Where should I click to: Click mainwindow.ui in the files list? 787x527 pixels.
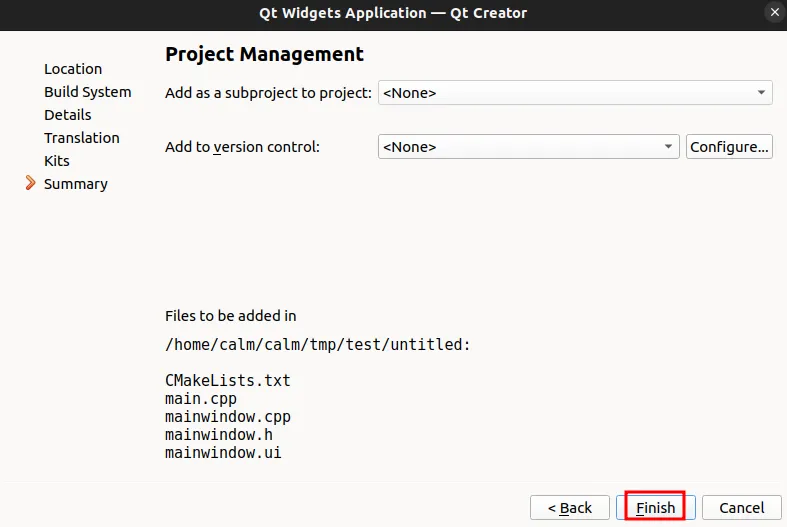[x=223, y=453]
